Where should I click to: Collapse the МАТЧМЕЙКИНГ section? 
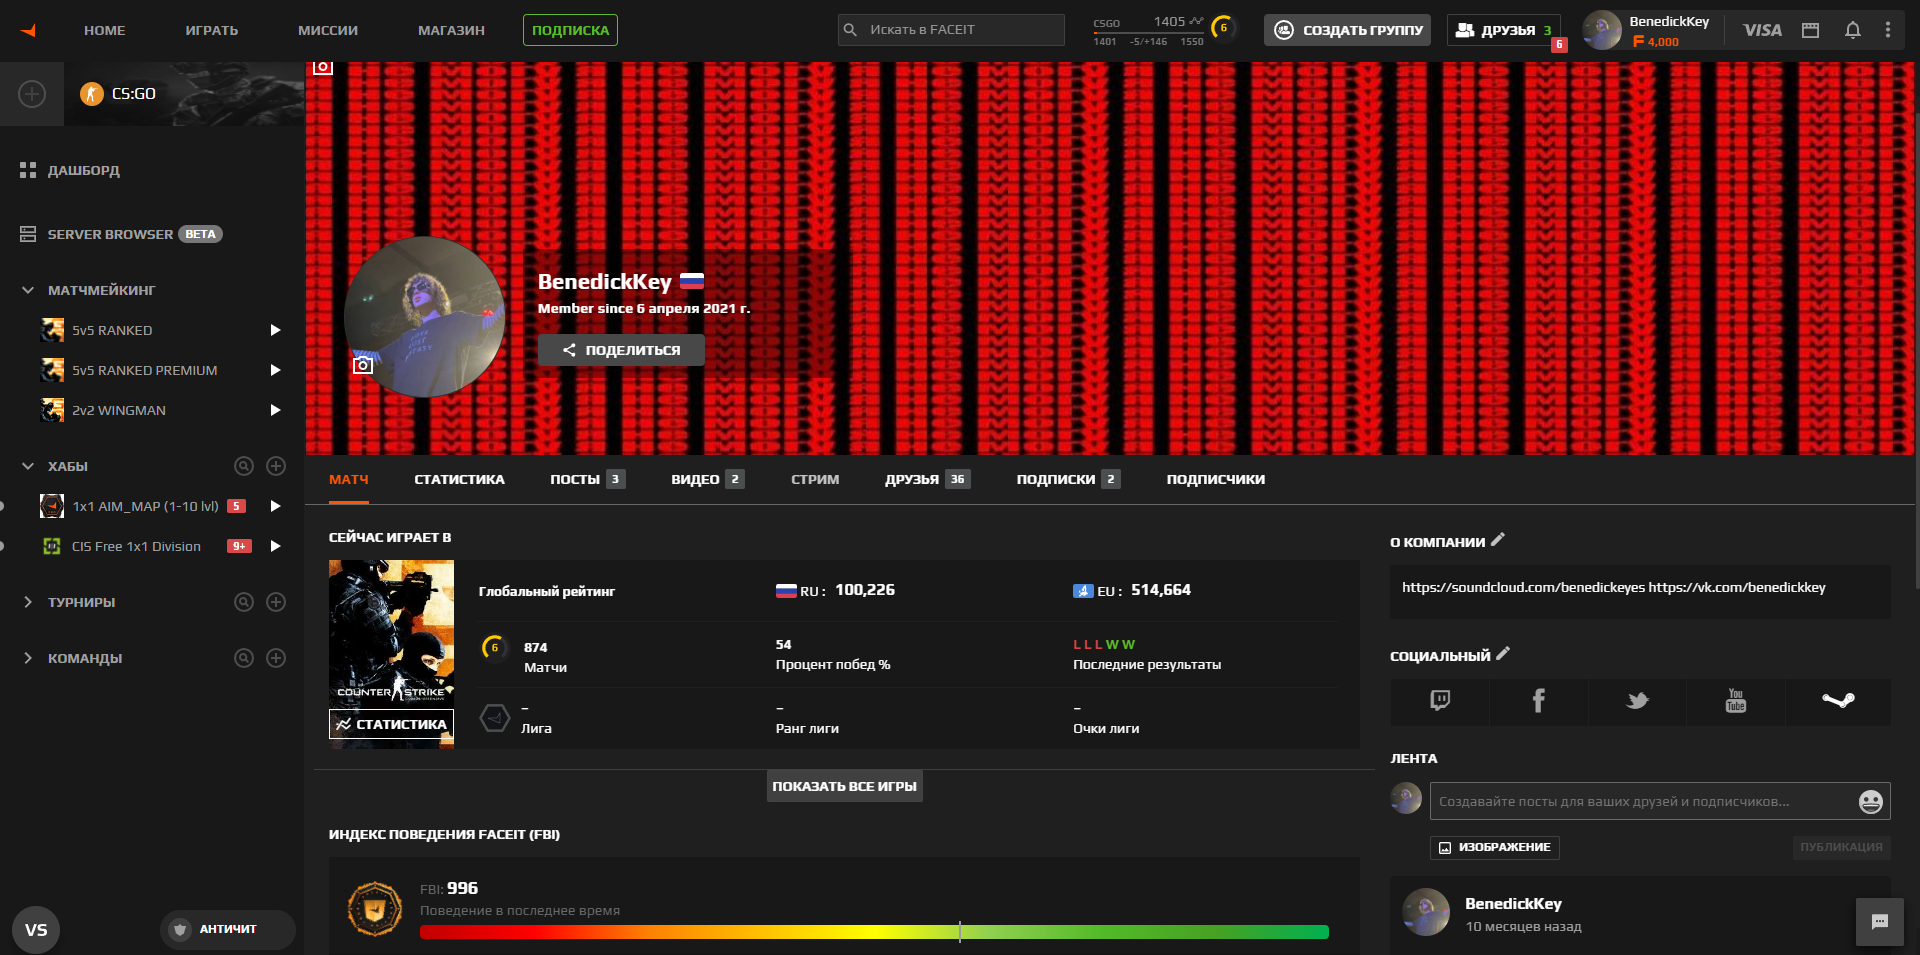(x=28, y=290)
